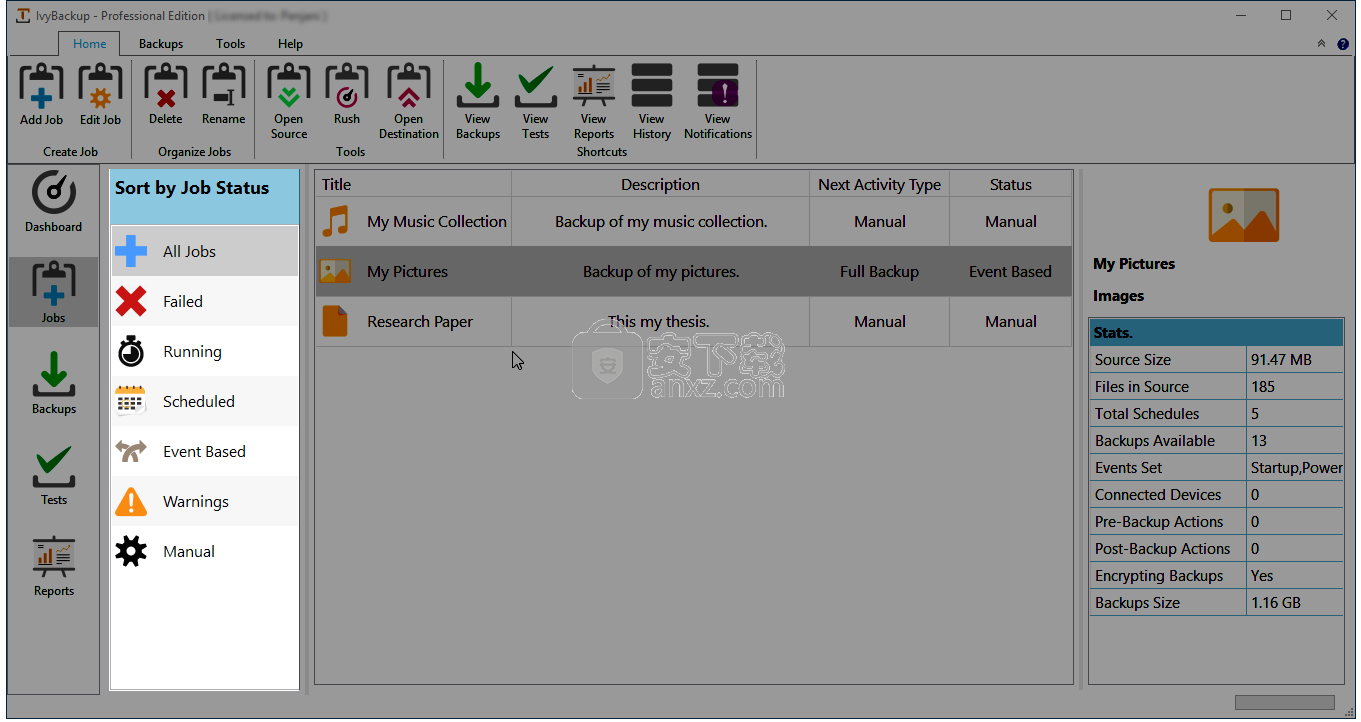1361x722 pixels.
Task: Open Backups in the left sidebar
Action: coord(54,383)
